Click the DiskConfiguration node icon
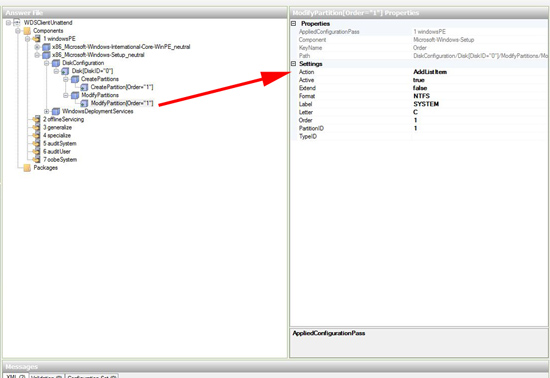 [56, 63]
